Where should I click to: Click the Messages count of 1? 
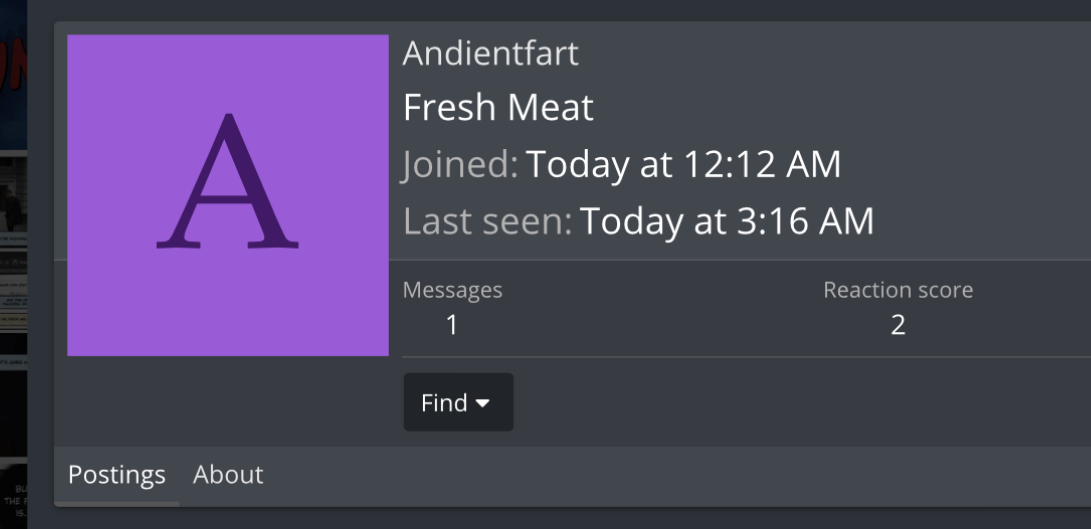pyautogui.click(x=452, y=325)
